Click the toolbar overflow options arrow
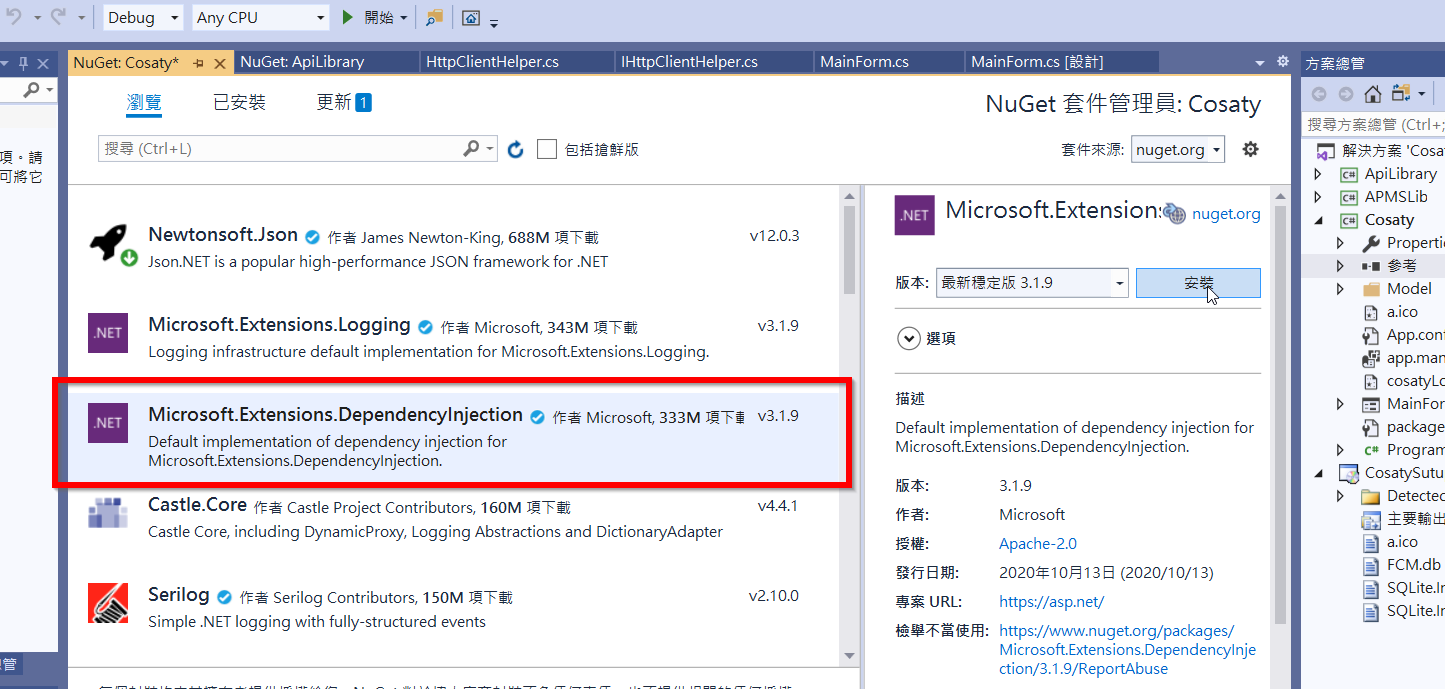 pos(494,21)
